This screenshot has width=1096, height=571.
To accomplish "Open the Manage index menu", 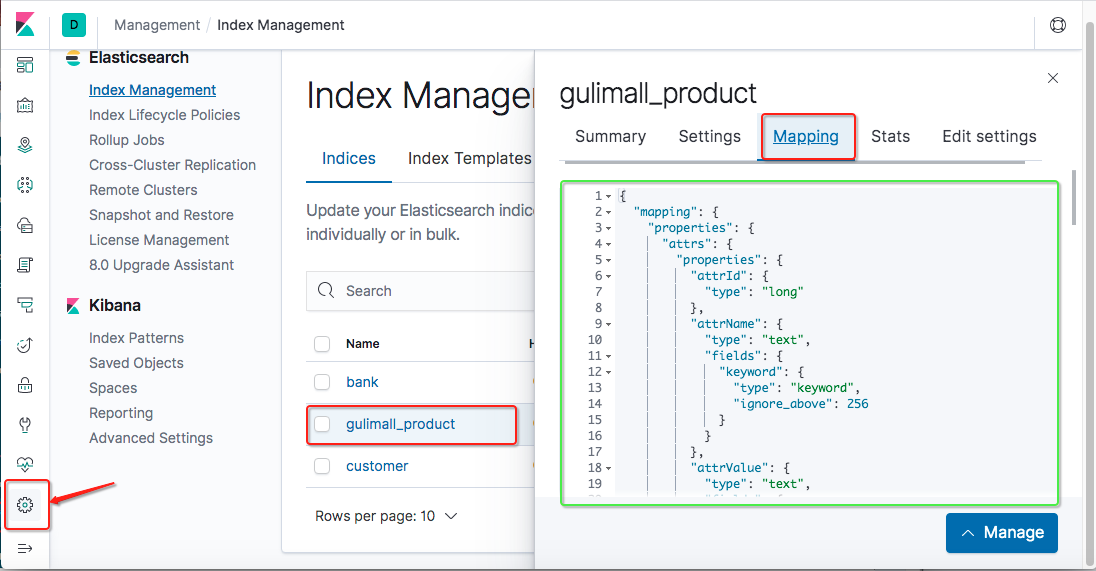I will coord(1001,533).
